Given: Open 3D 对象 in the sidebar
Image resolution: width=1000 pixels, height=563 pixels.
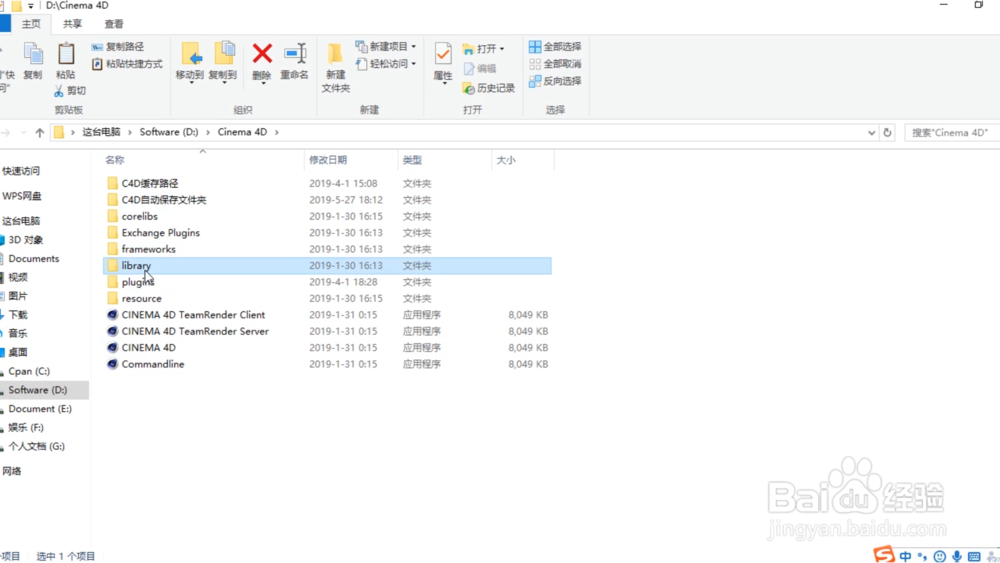Looking at the screenshot, I should coord(26,240).
